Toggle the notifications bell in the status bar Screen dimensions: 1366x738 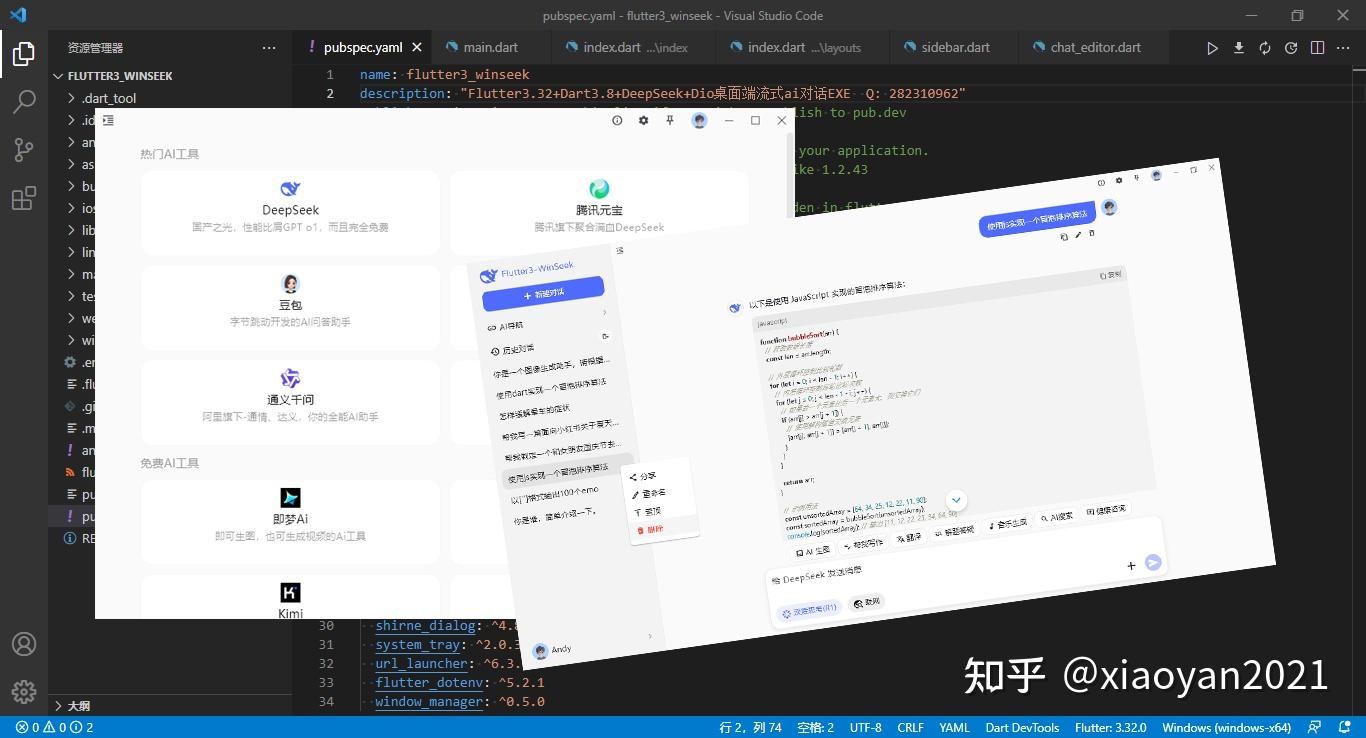point(1345,727)
